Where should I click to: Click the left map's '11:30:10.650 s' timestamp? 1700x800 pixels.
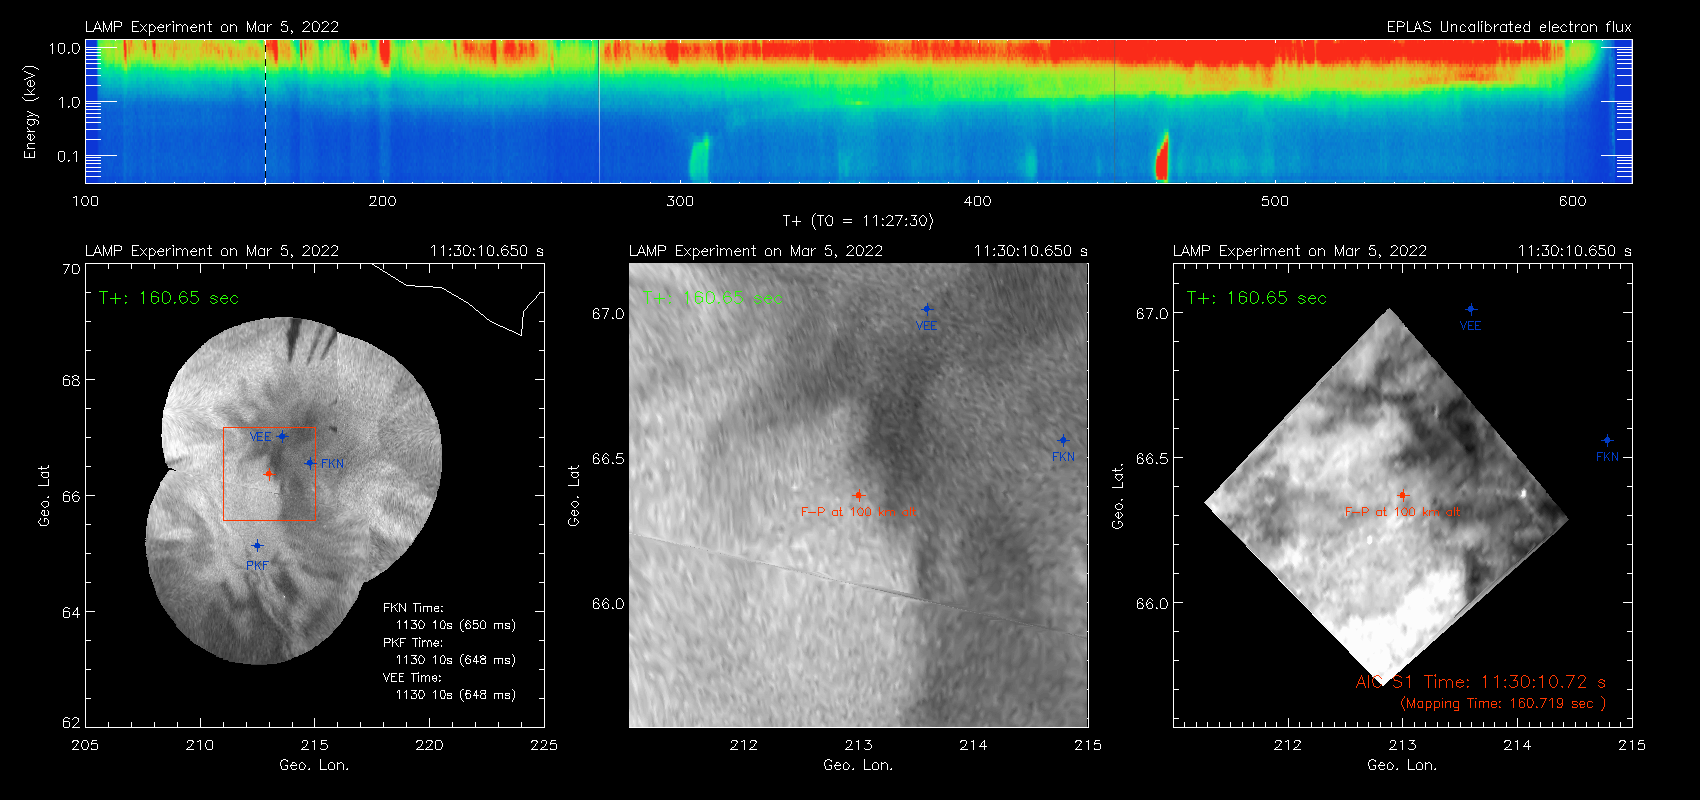click(487, 251)
